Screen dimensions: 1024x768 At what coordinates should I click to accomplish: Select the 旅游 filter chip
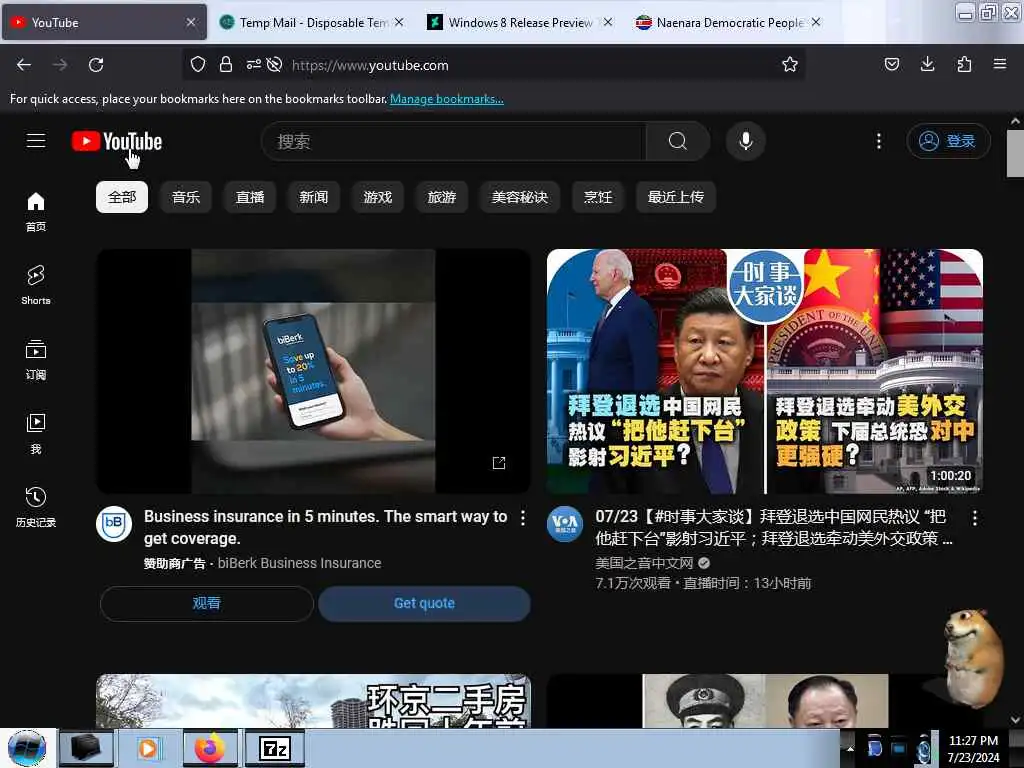tap(441, 197)
